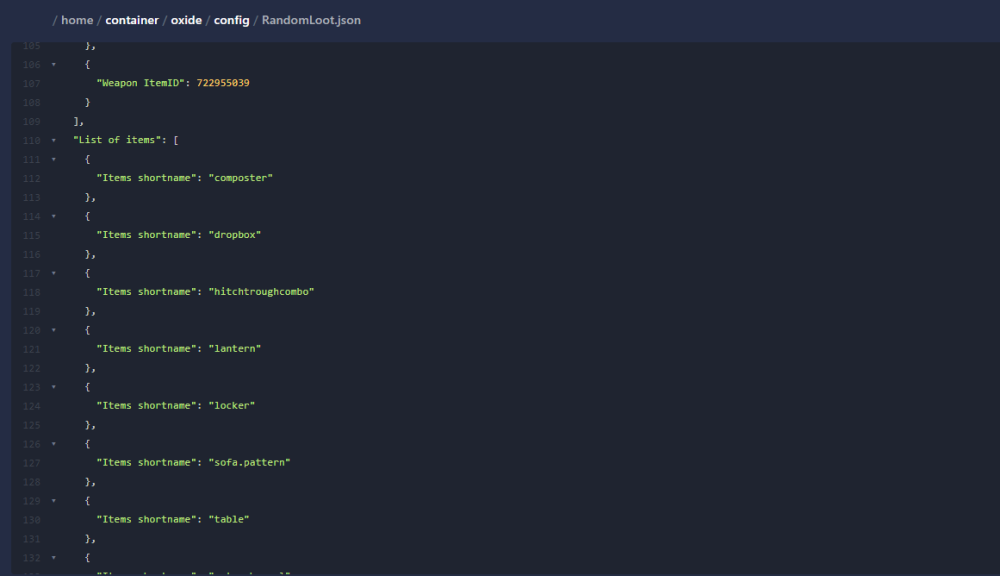The image size is (1000, 576).
Task: Collapse the "List of items" array fold
Action: (52, 140)
